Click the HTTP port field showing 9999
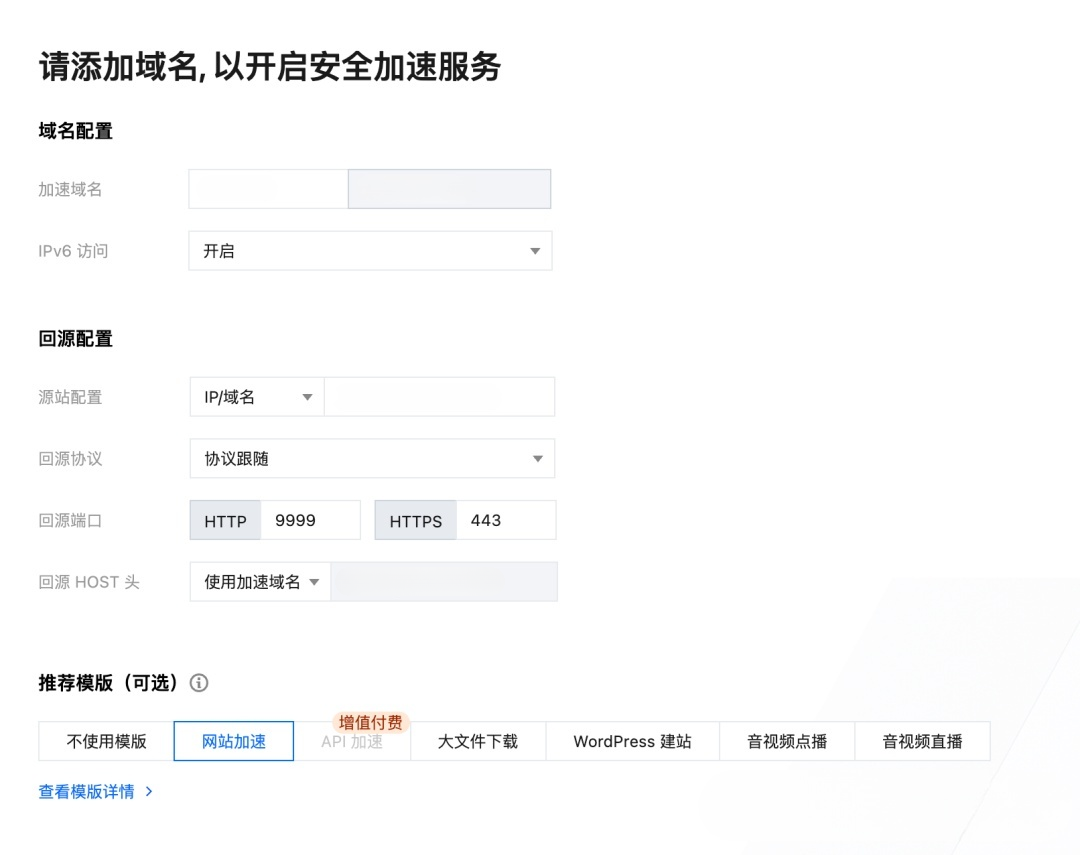1080x855 pixels. click(309, 520)
